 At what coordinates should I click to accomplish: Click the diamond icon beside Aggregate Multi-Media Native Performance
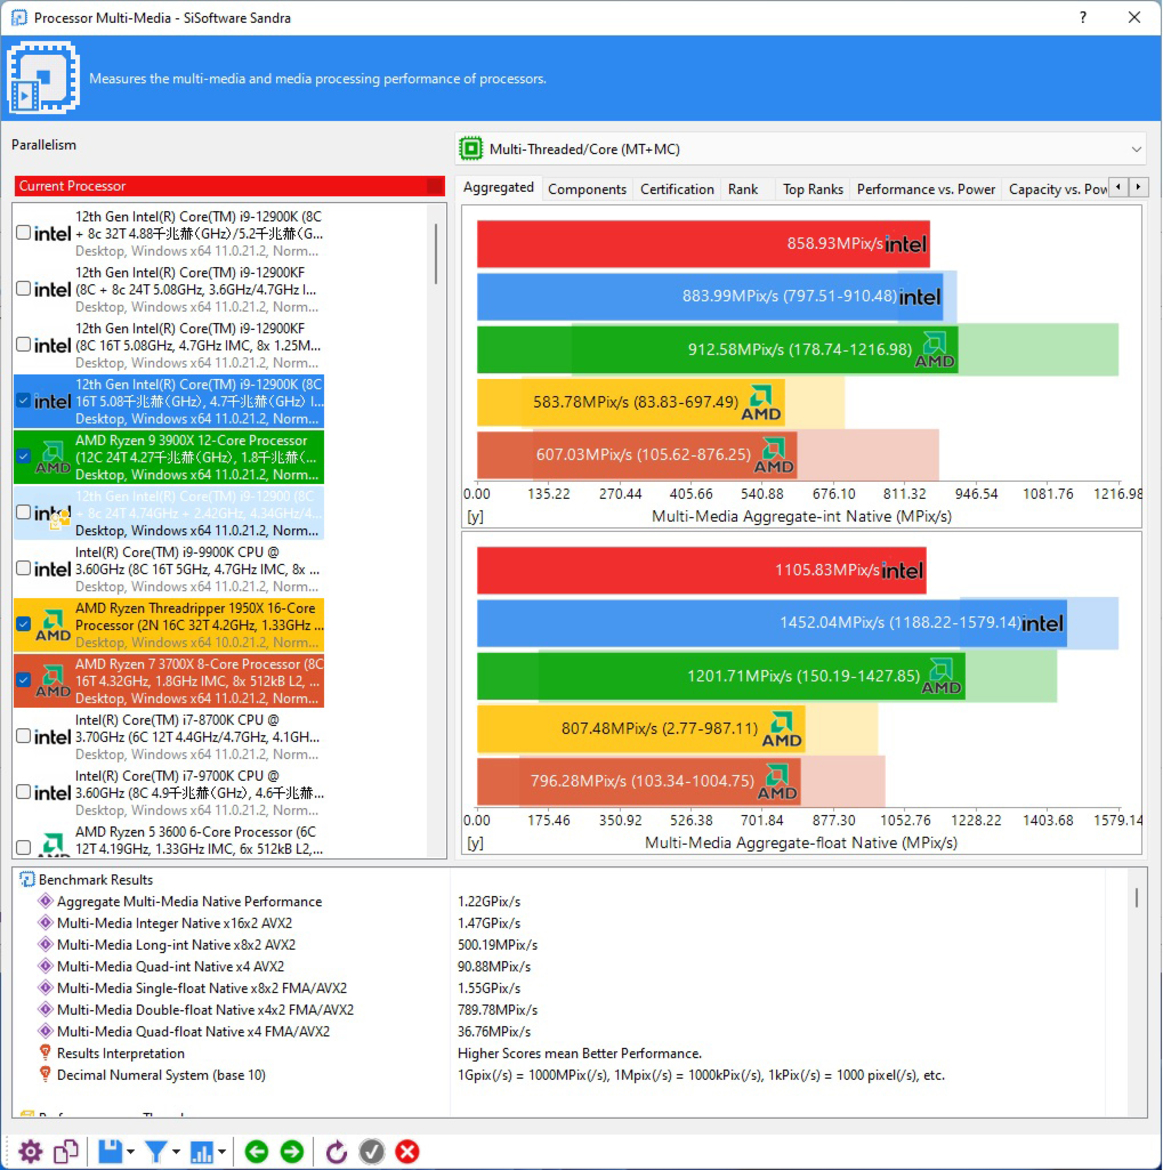point(46,901)
